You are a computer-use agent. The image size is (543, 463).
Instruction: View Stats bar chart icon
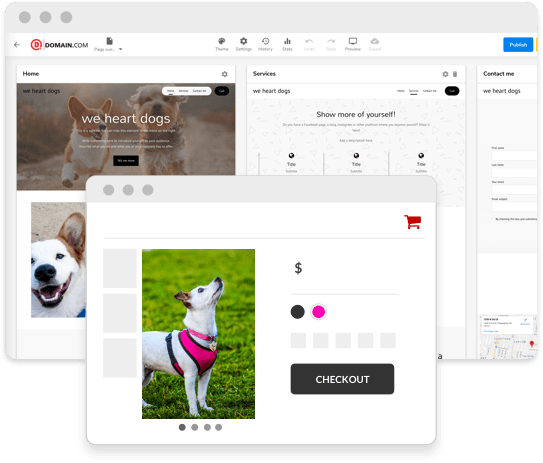pos(287,41)
